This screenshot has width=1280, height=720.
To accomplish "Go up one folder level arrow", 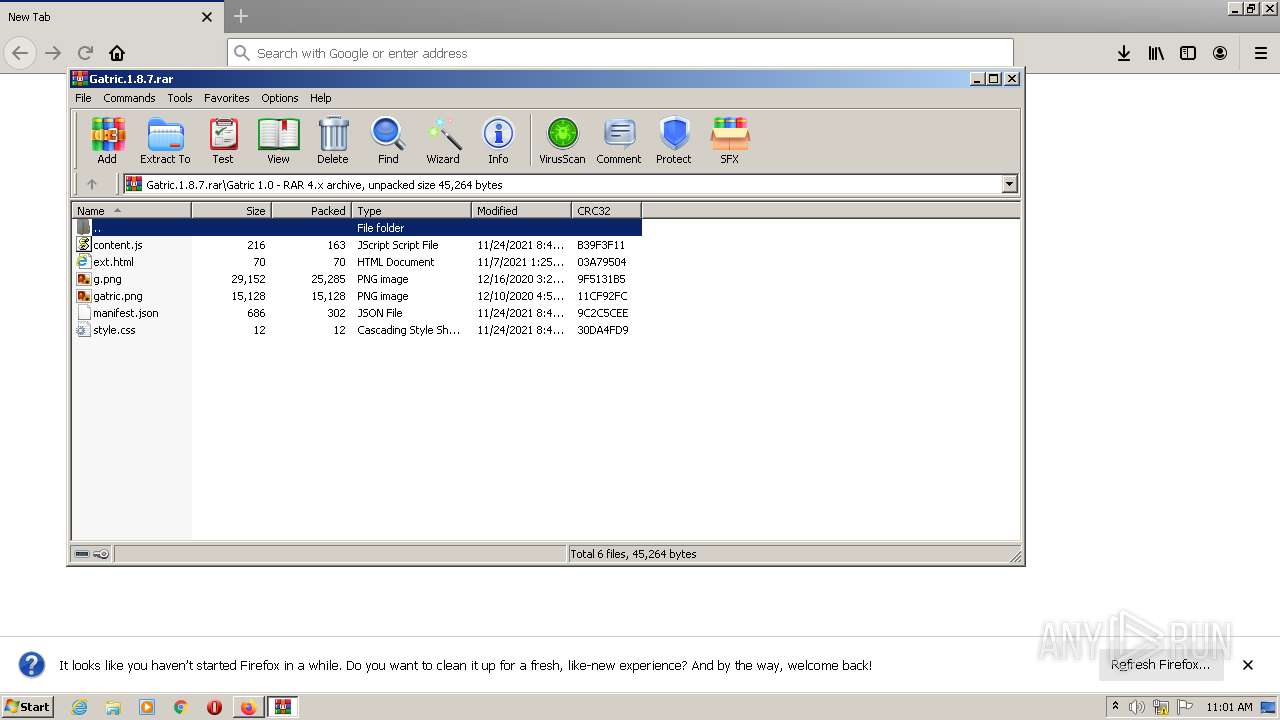I will (92, 184).
